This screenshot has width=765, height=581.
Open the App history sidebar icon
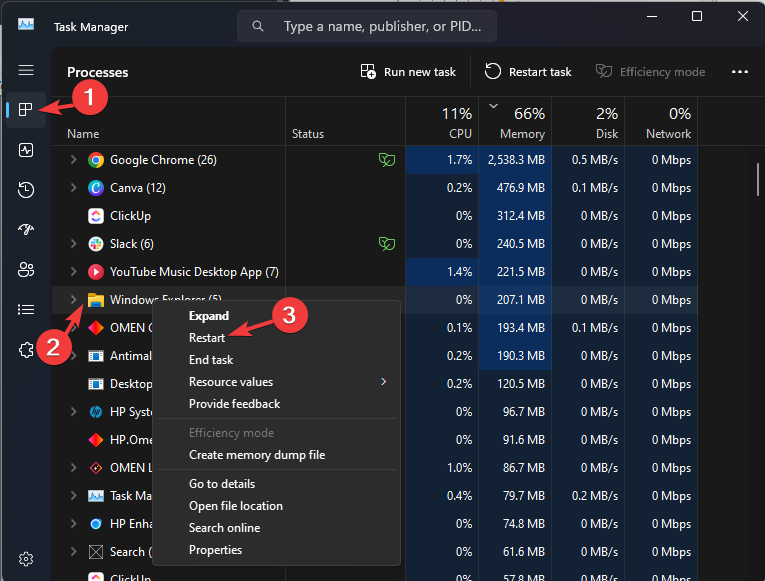[x=26, y=190]
